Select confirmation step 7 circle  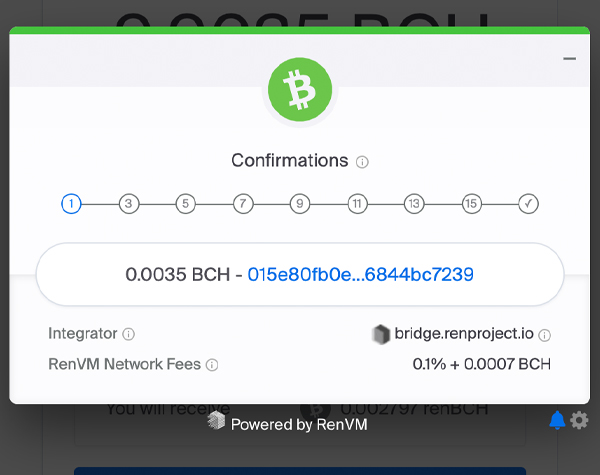tap(243, 204)
